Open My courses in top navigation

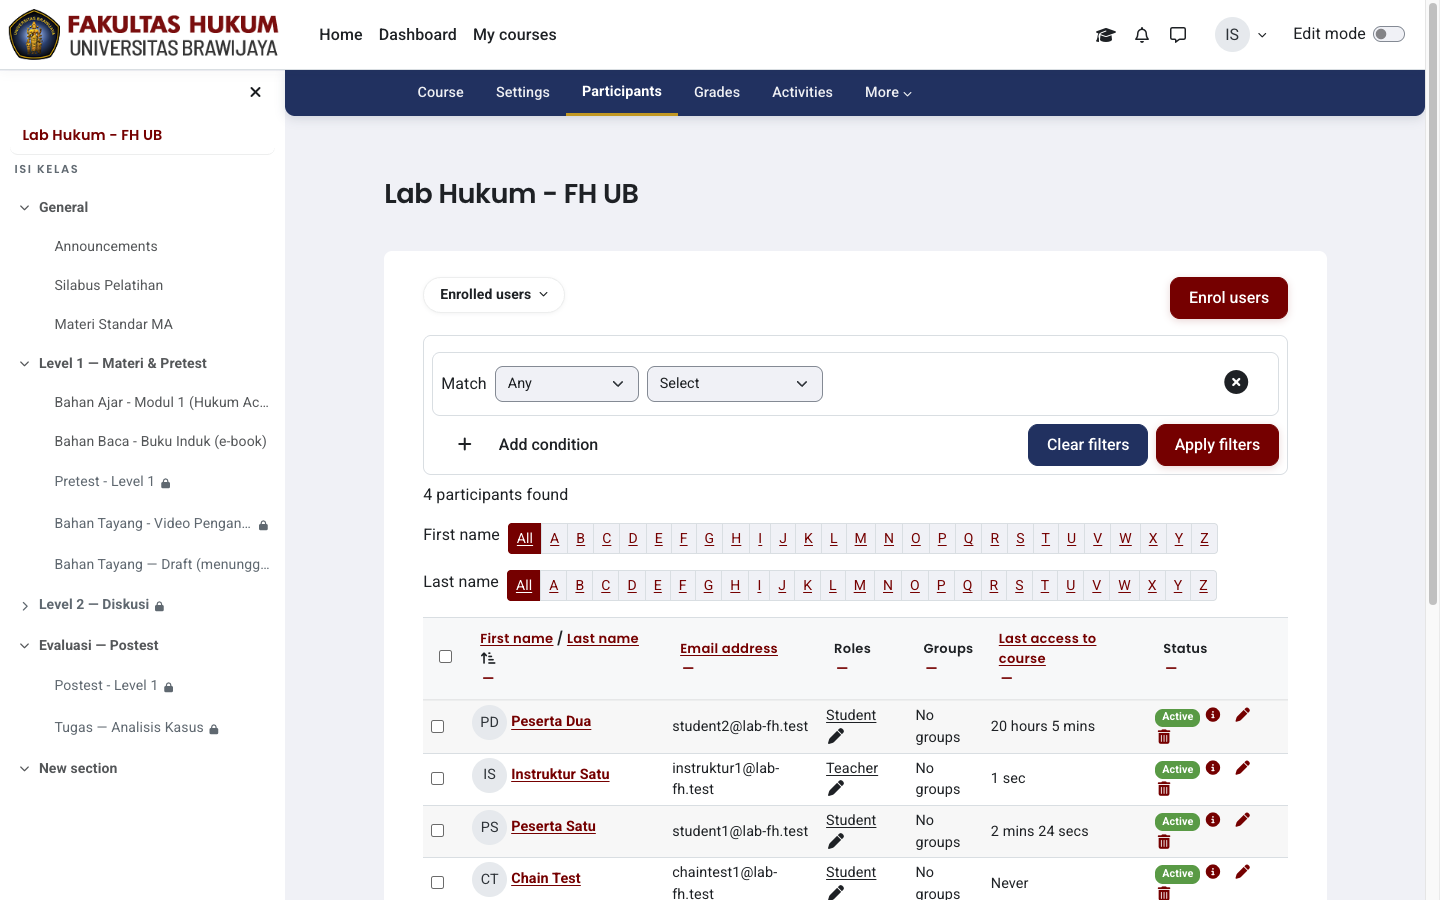515,35
